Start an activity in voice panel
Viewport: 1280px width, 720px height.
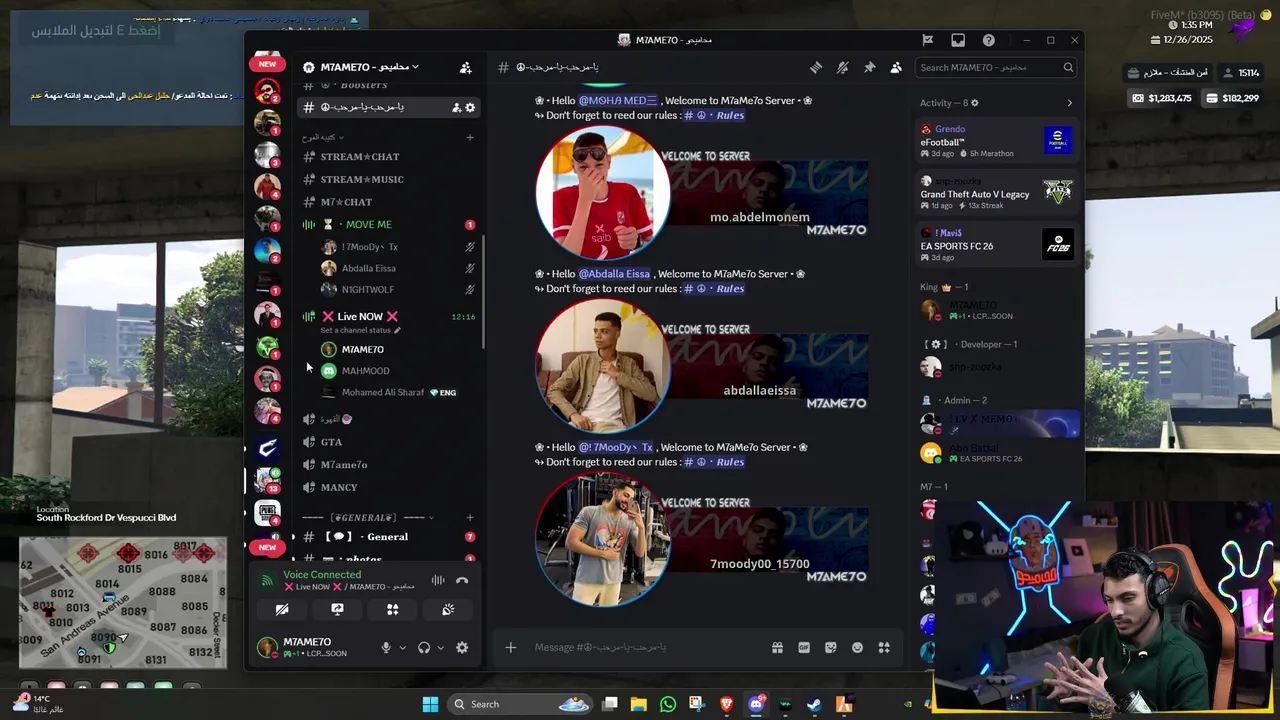pos(393,609)
